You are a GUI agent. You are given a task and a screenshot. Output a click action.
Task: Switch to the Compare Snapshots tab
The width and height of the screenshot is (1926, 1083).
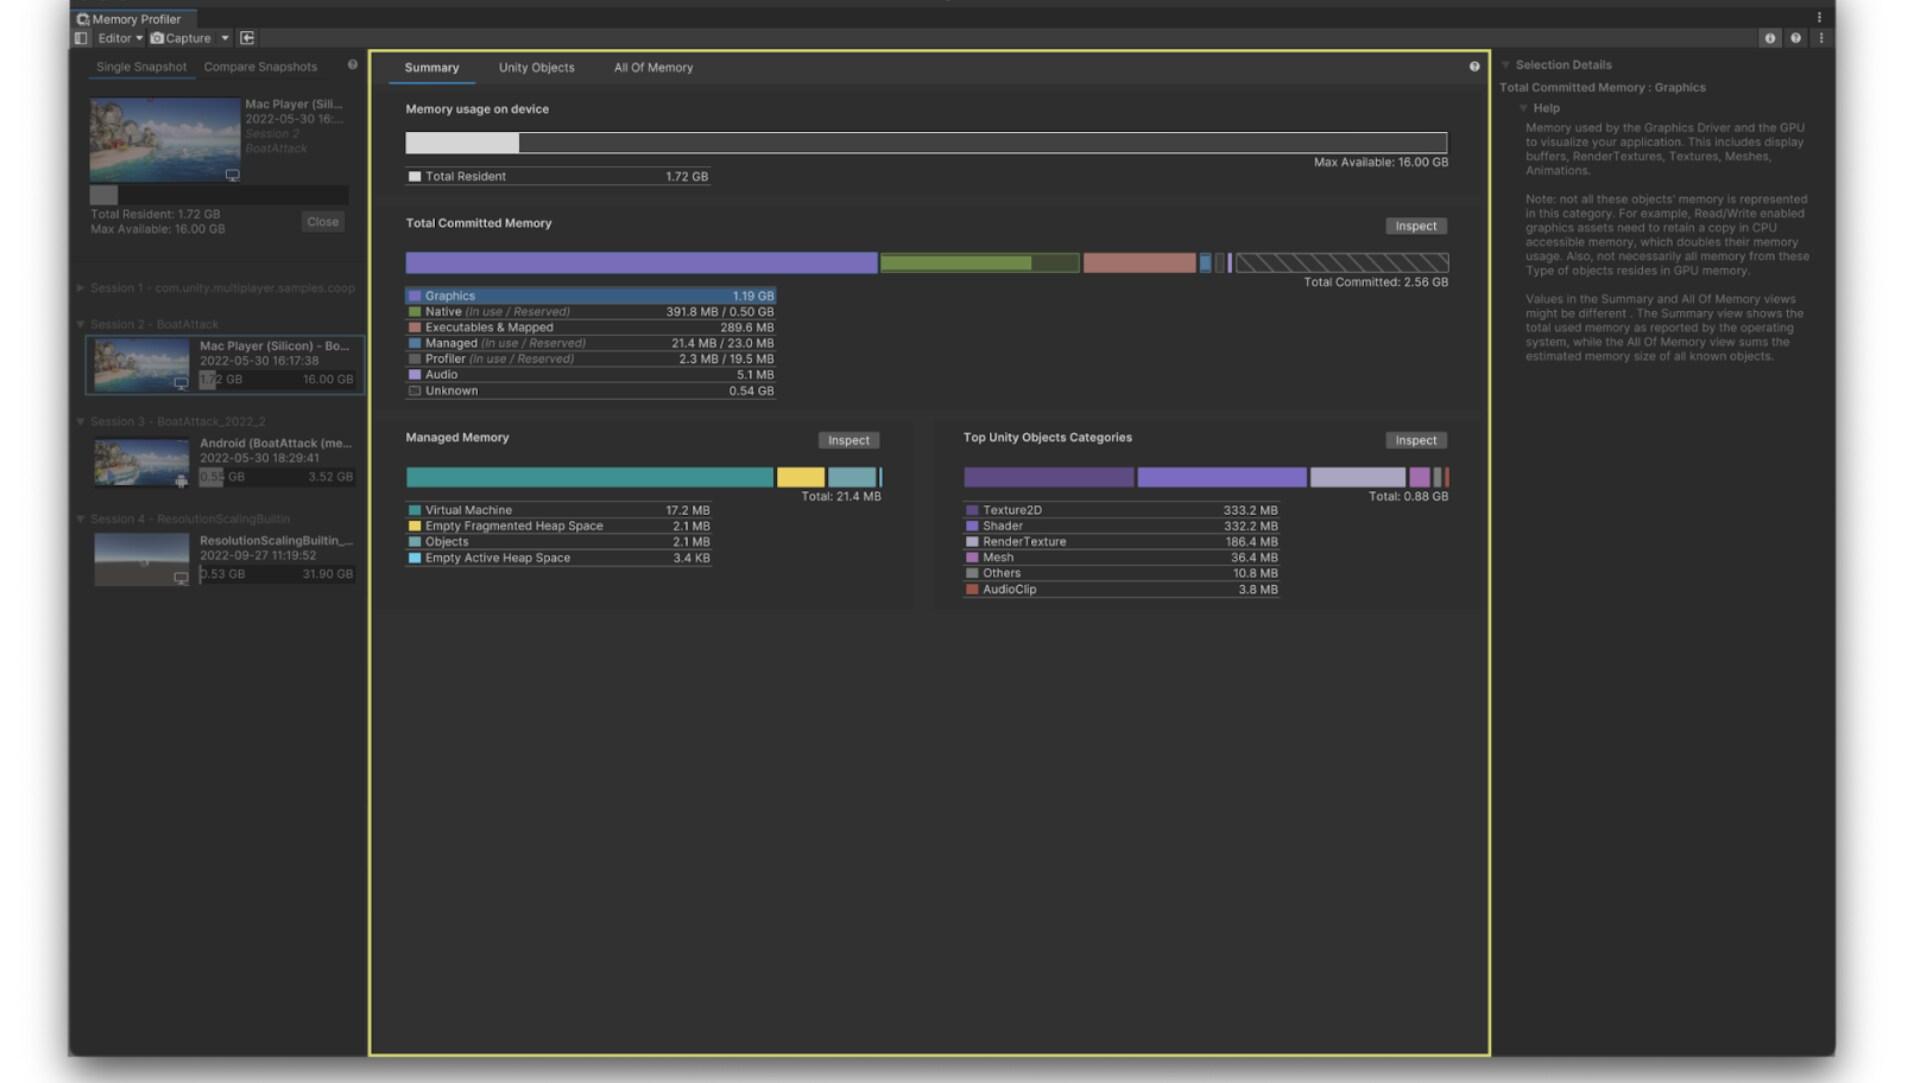tap(260, 66)
